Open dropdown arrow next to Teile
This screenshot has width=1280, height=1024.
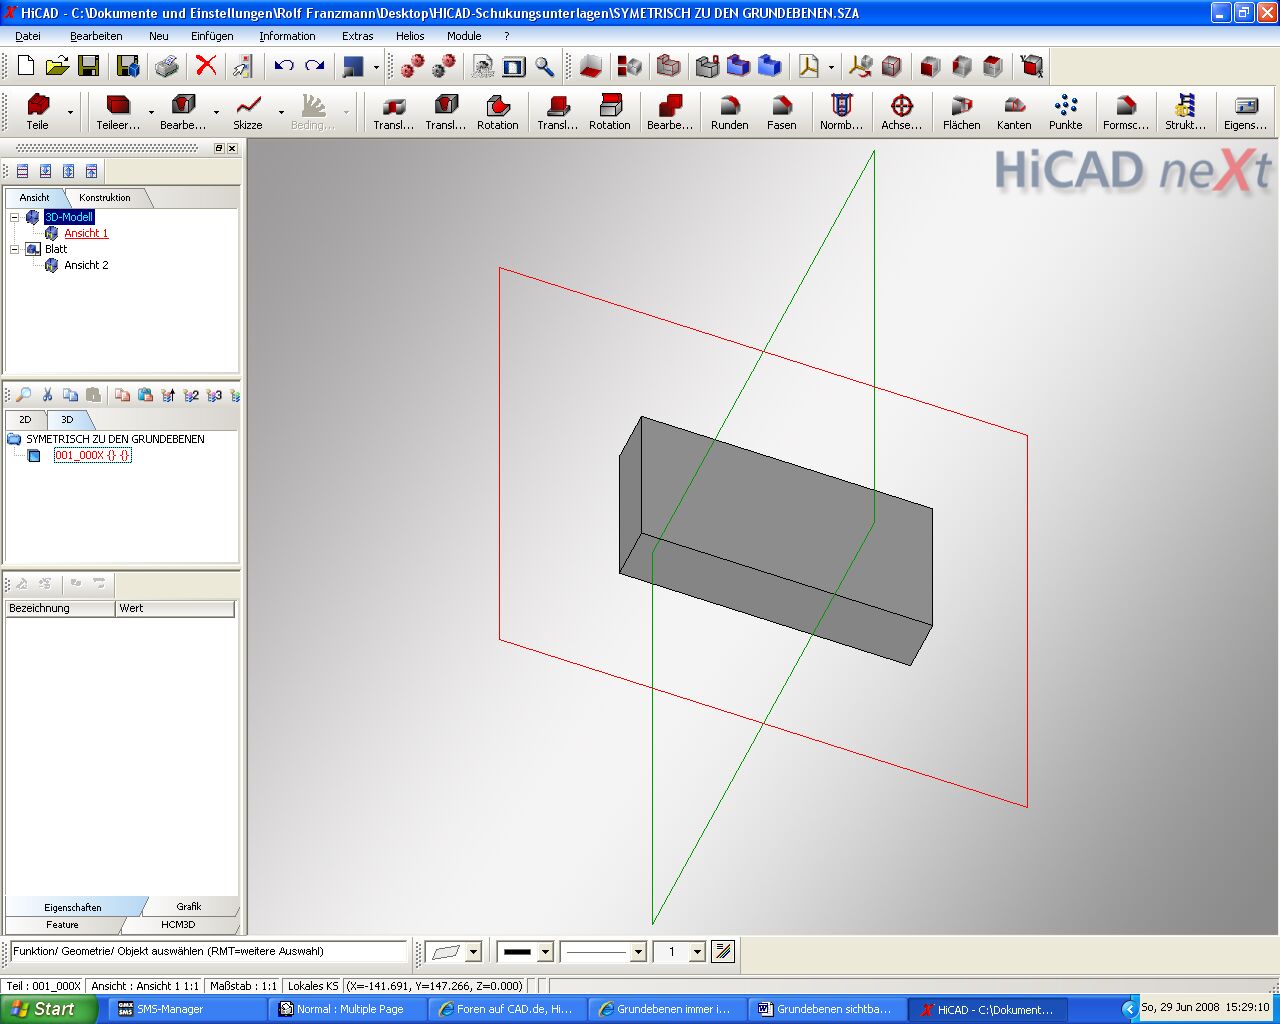pos(70,112)
